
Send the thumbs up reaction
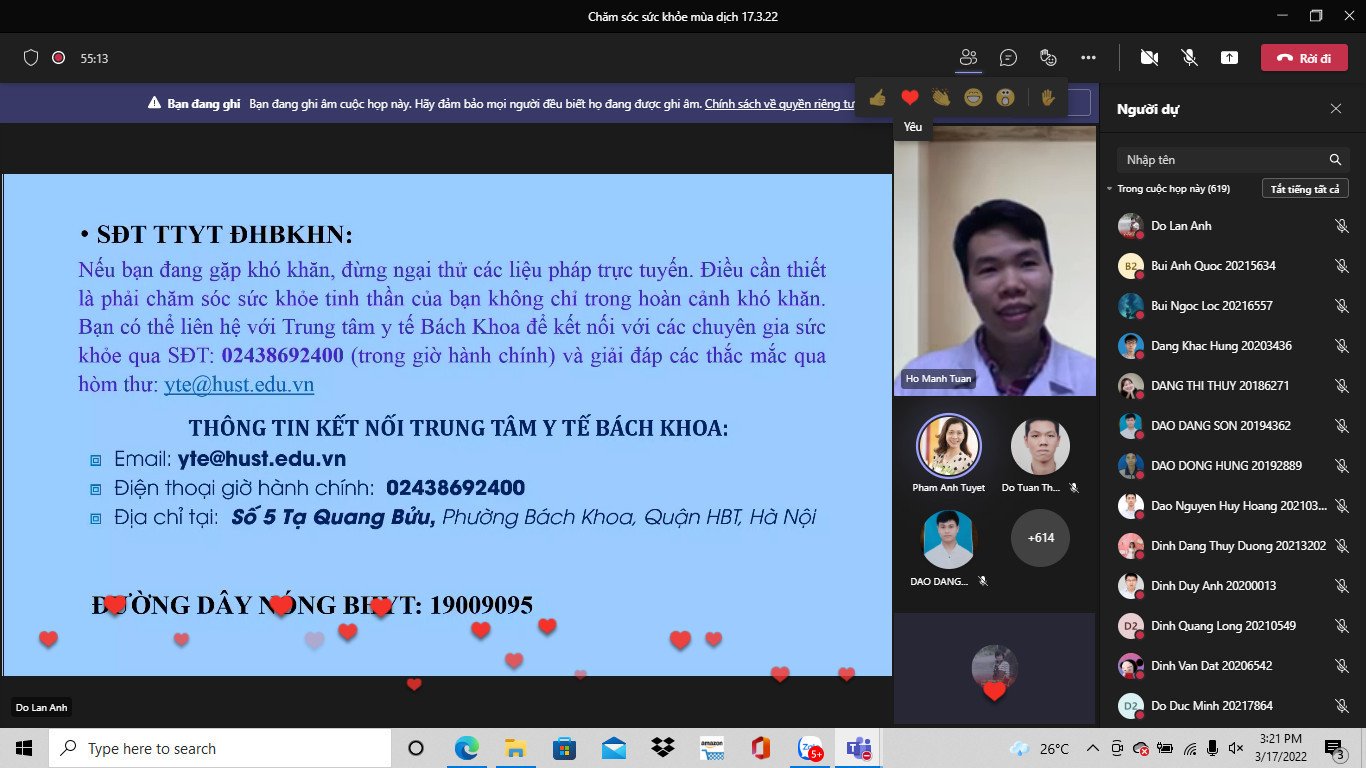878,98
